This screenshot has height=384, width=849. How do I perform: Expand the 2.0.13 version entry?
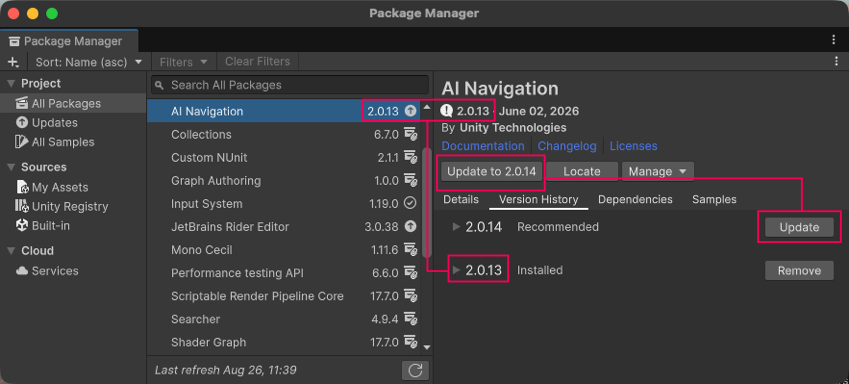[x=456, y=270]
